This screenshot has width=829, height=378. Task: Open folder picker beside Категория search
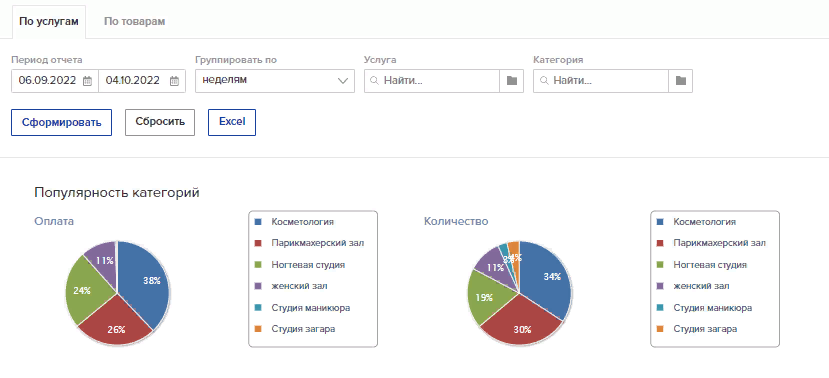[x=680, y=81]
